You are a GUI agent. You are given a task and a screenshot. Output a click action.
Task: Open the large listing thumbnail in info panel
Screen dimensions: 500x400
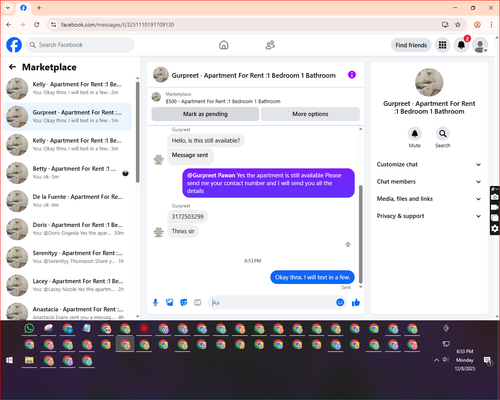(429, 82)
